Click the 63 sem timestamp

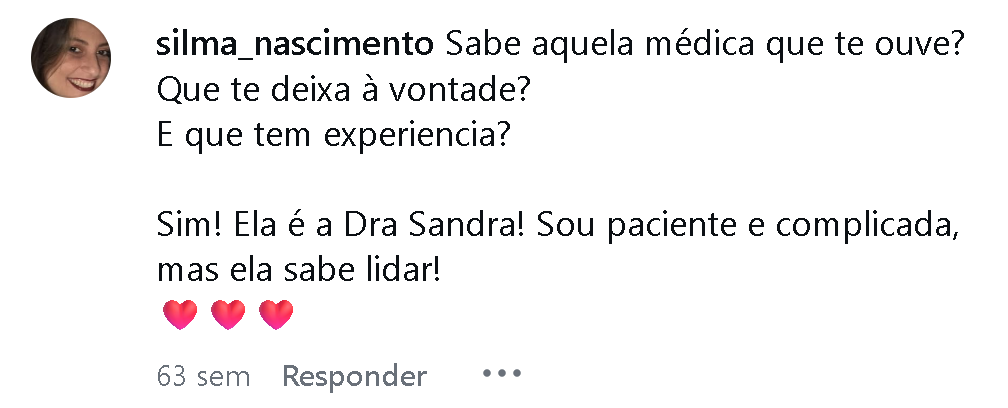[x=203, y=377]
